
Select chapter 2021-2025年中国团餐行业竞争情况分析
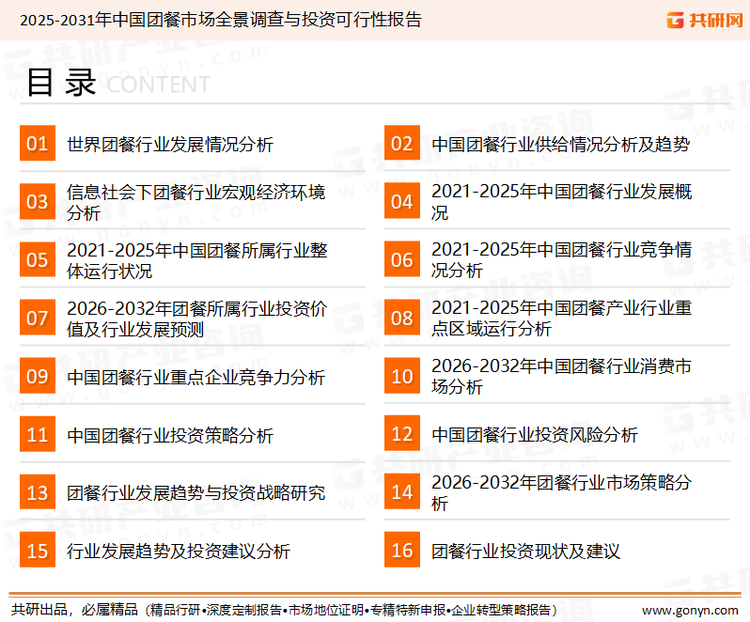pyautogui.click(x=562, y=260)
